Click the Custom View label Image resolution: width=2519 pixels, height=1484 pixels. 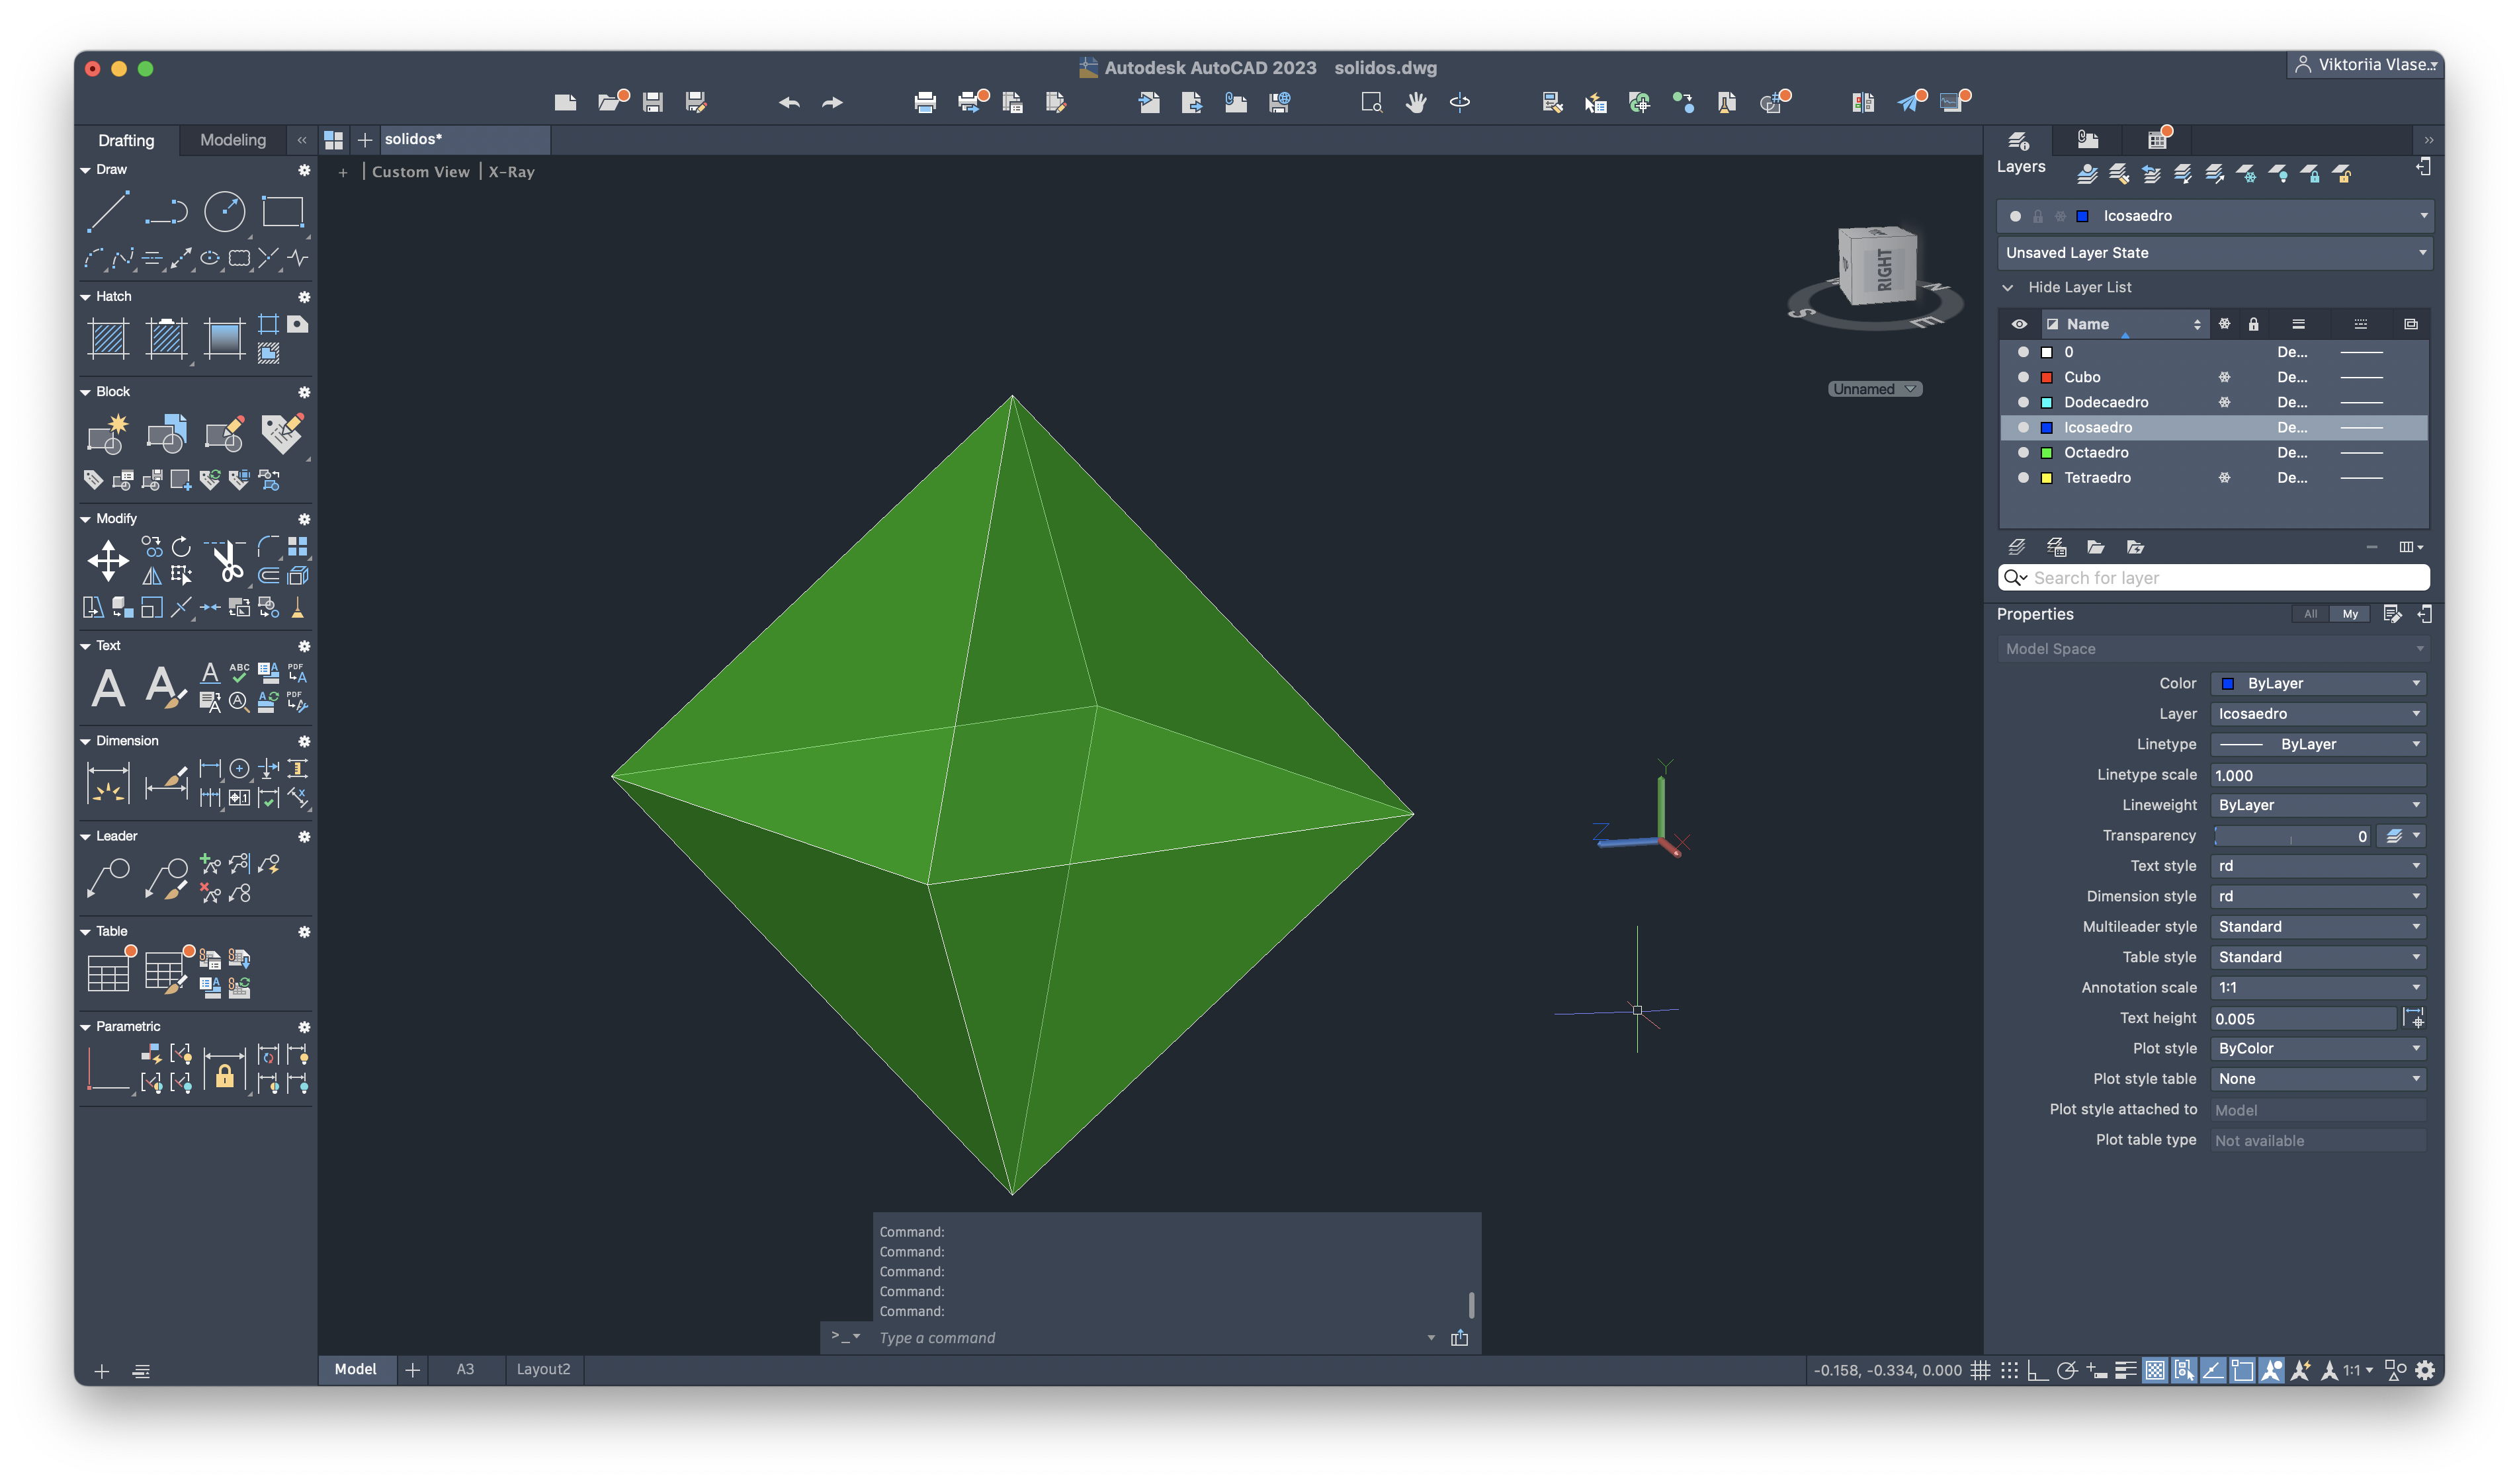pyautogui.click(x=420, y=172)
